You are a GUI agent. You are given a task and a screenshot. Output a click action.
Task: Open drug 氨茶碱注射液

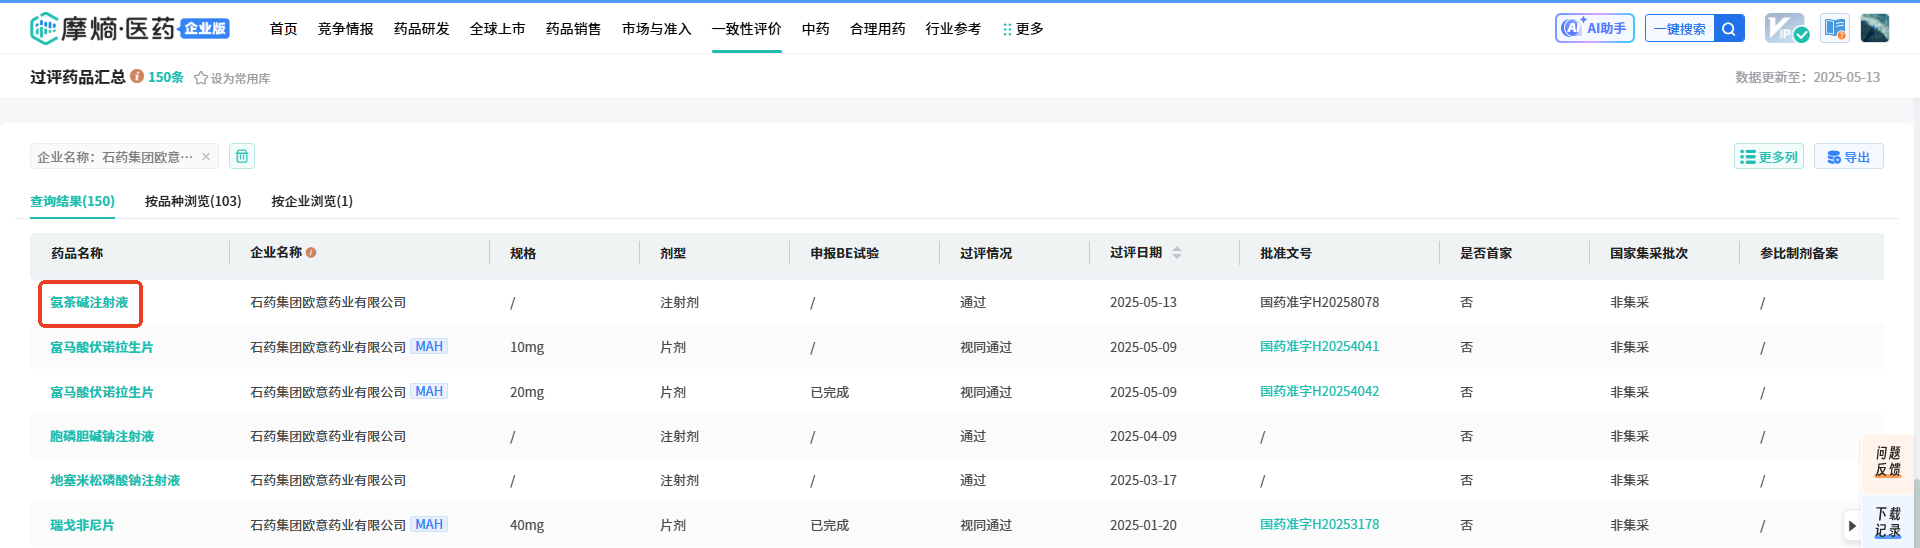coord(90,302)
